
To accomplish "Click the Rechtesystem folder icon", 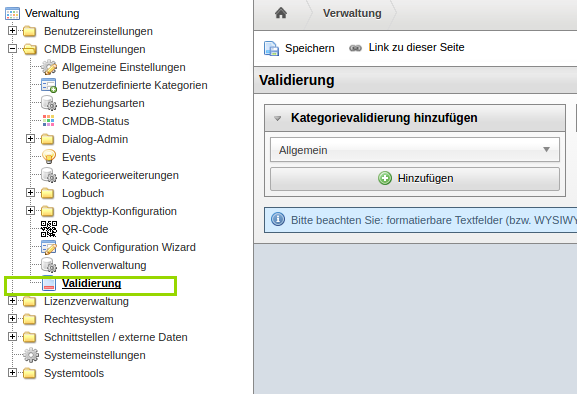I will [29, 320].
